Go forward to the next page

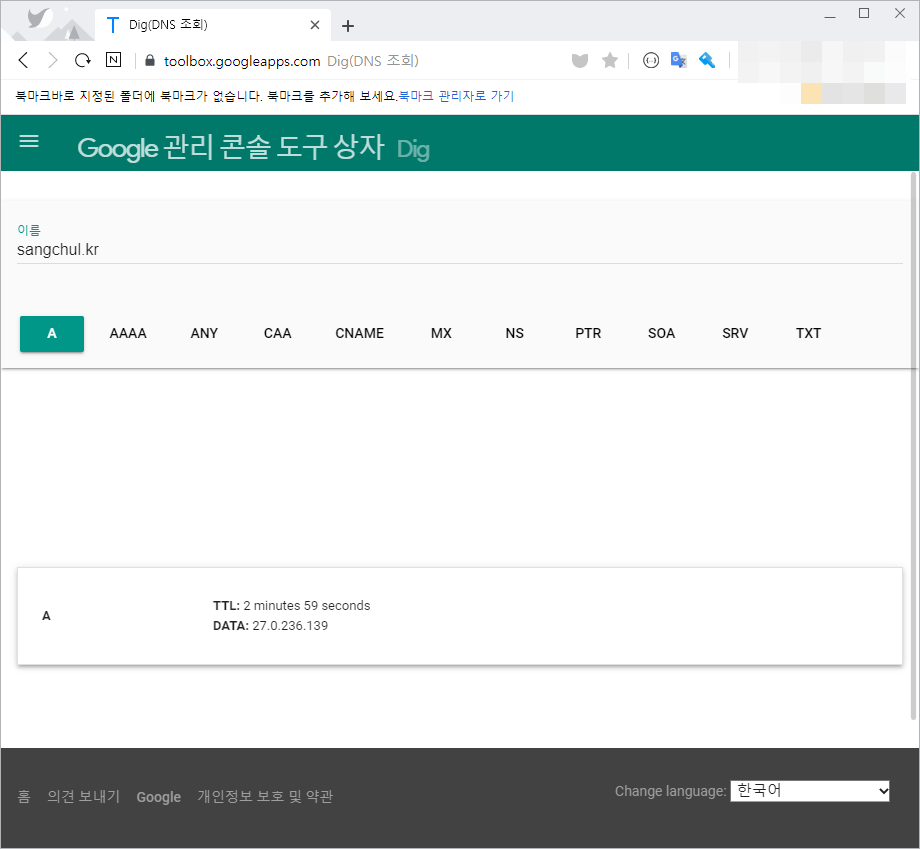53,60
